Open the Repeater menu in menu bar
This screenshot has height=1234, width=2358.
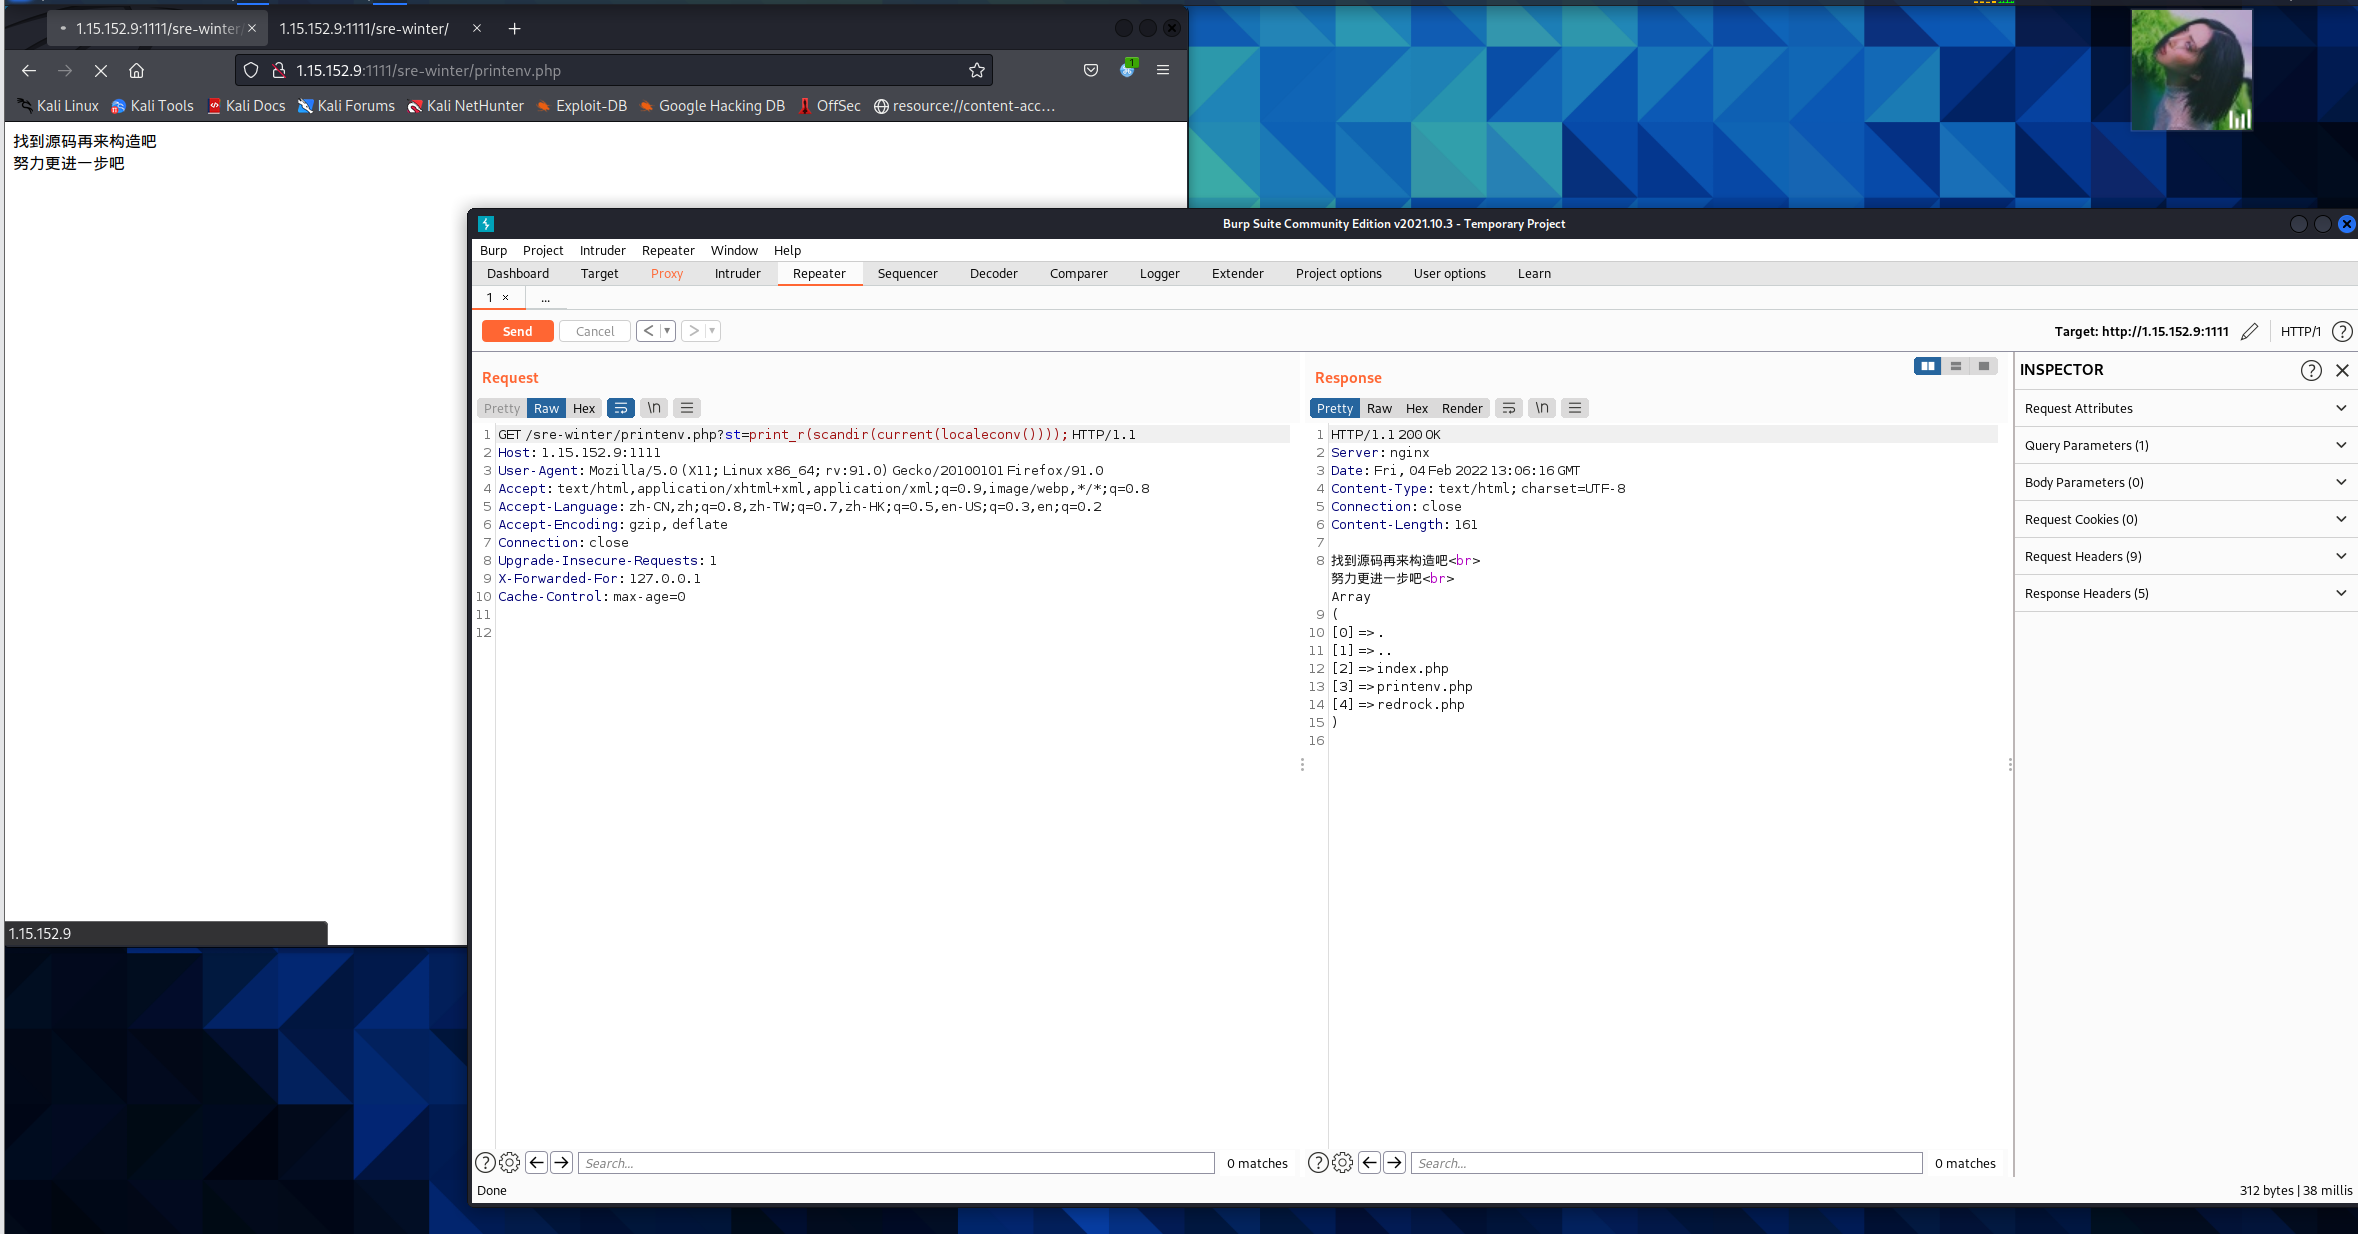[668, 250]
